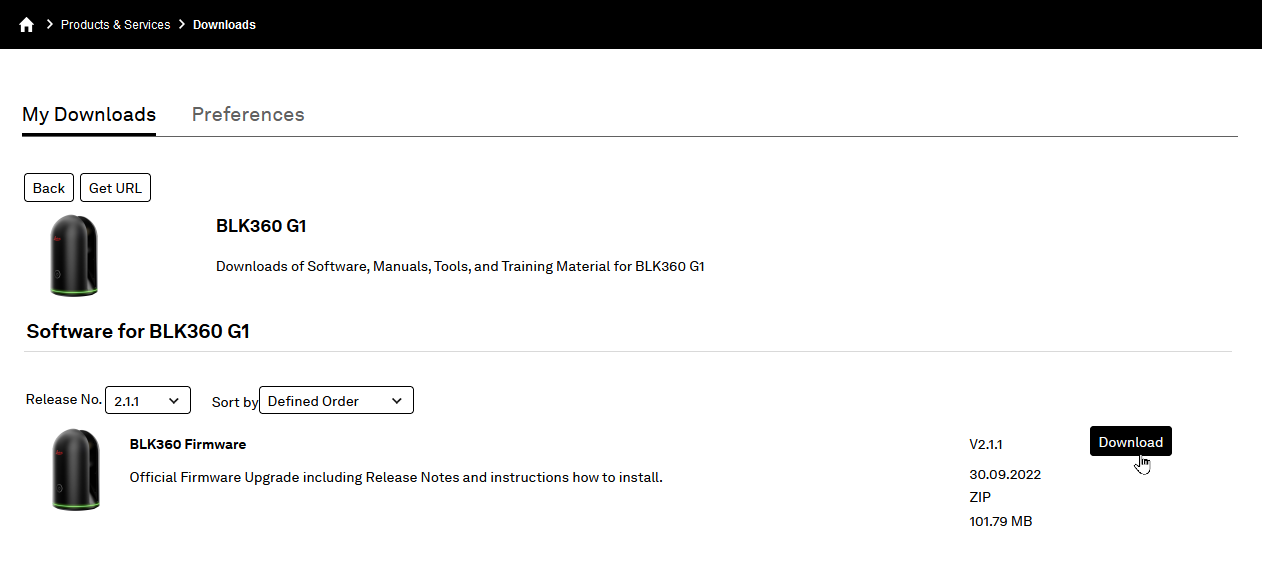Viewport: 1262px width, 576px height.
Task: Open Products & Services breadcrumb link
Action: pyautogui.click(x=115, y=25)
